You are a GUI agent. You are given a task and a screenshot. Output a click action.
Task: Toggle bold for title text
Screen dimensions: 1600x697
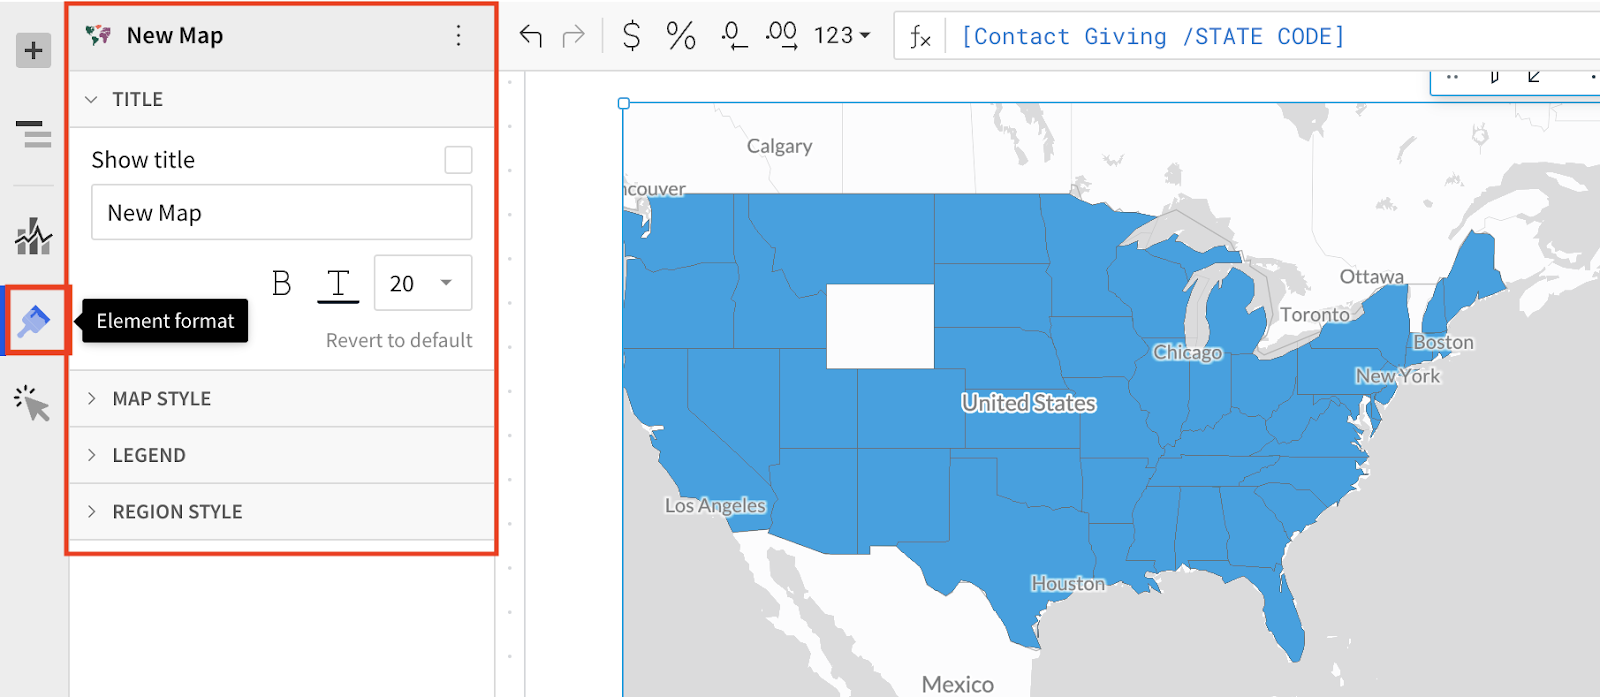(282, 284)
